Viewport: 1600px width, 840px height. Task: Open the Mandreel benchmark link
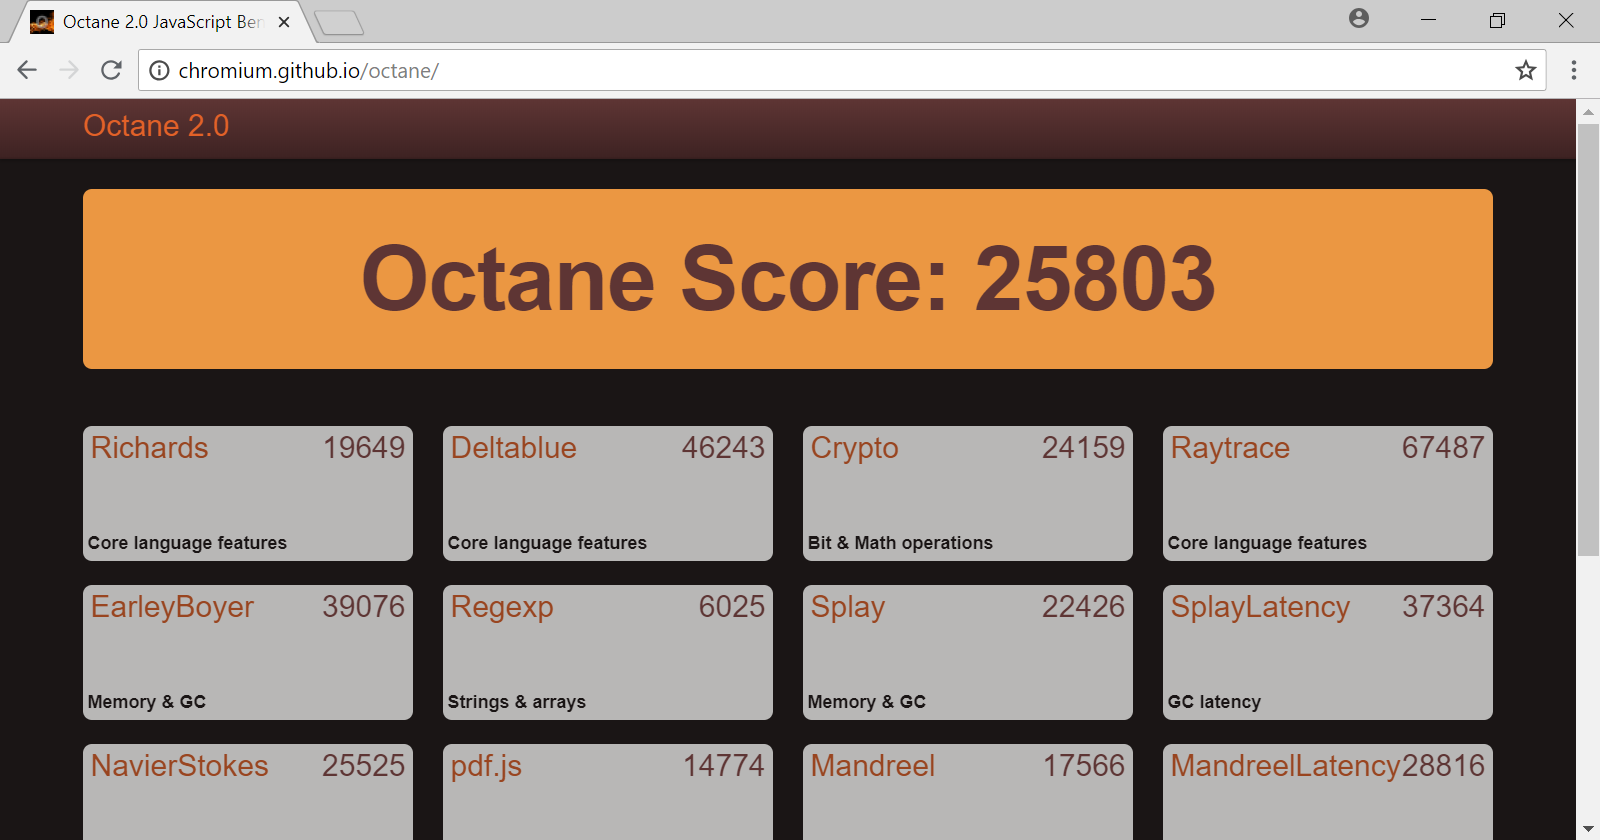click(x=873, y=766)
